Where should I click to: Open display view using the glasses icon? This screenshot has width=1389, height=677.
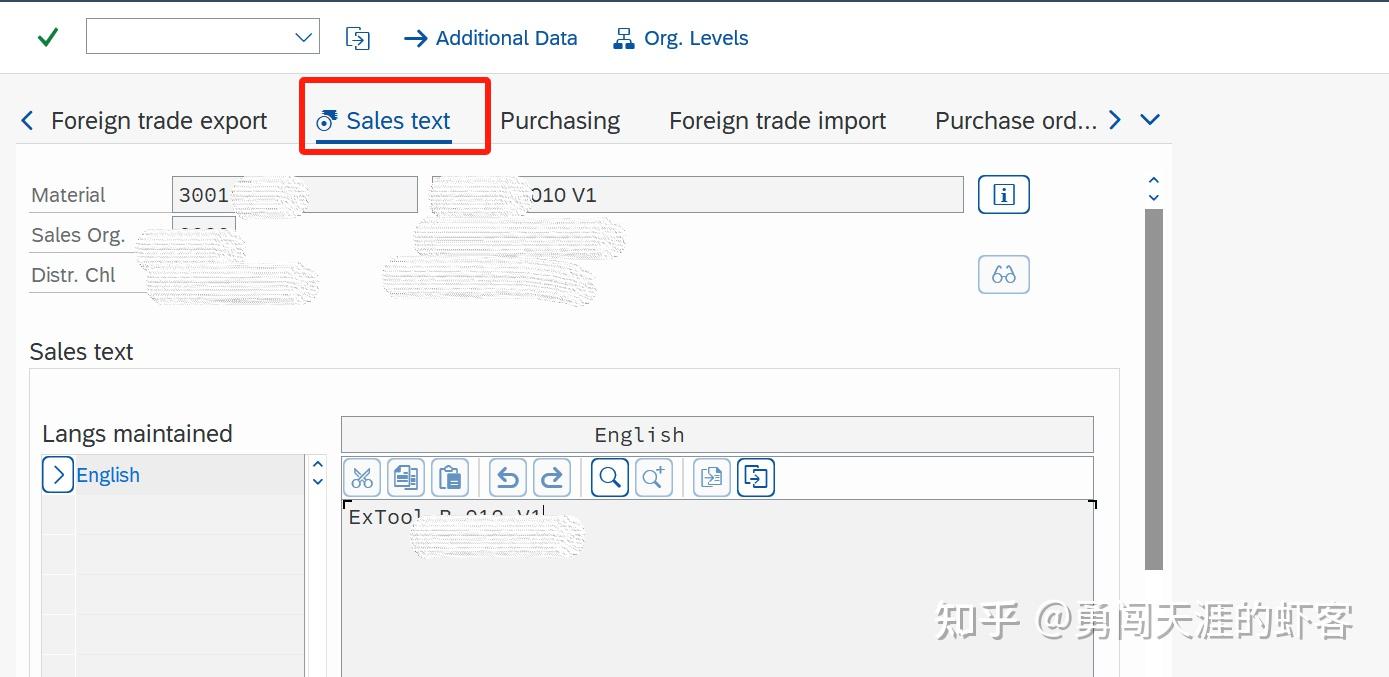click(x=1003, y=274)
